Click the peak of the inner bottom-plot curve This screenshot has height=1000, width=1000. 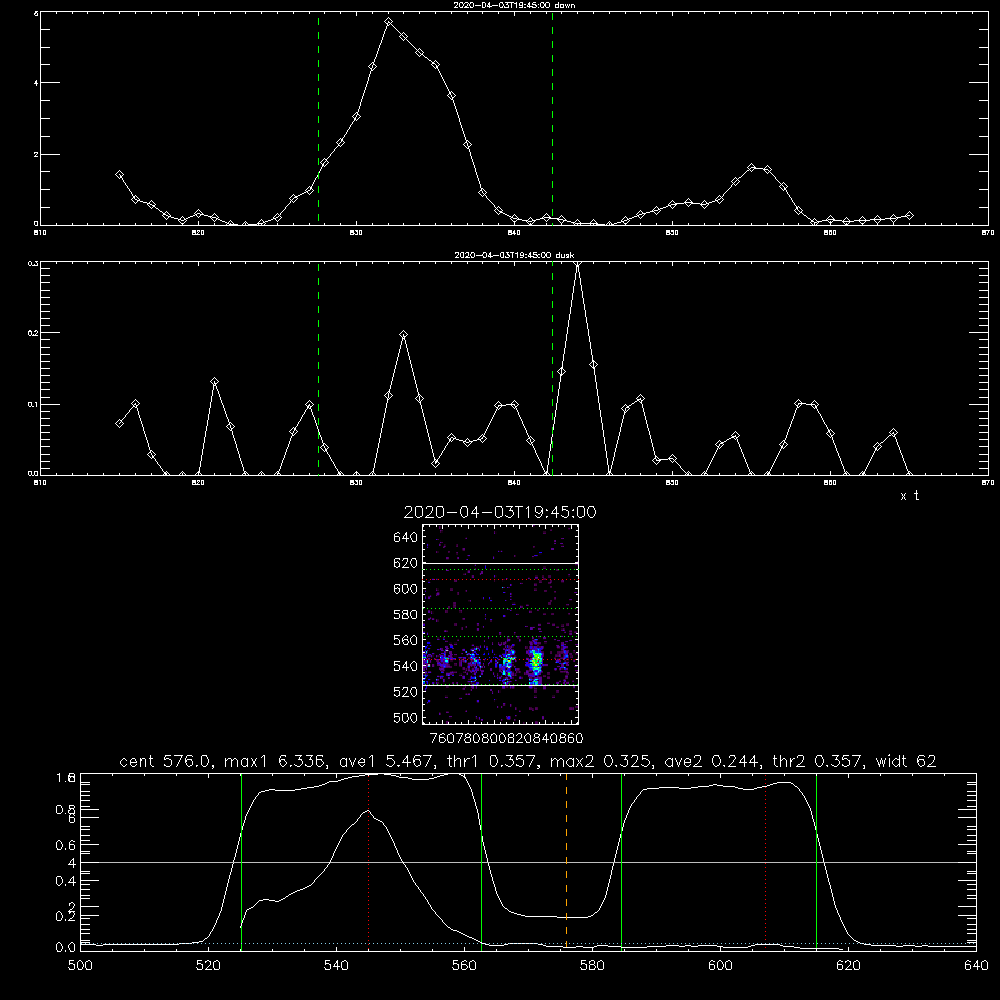click(x=368, y=811)
